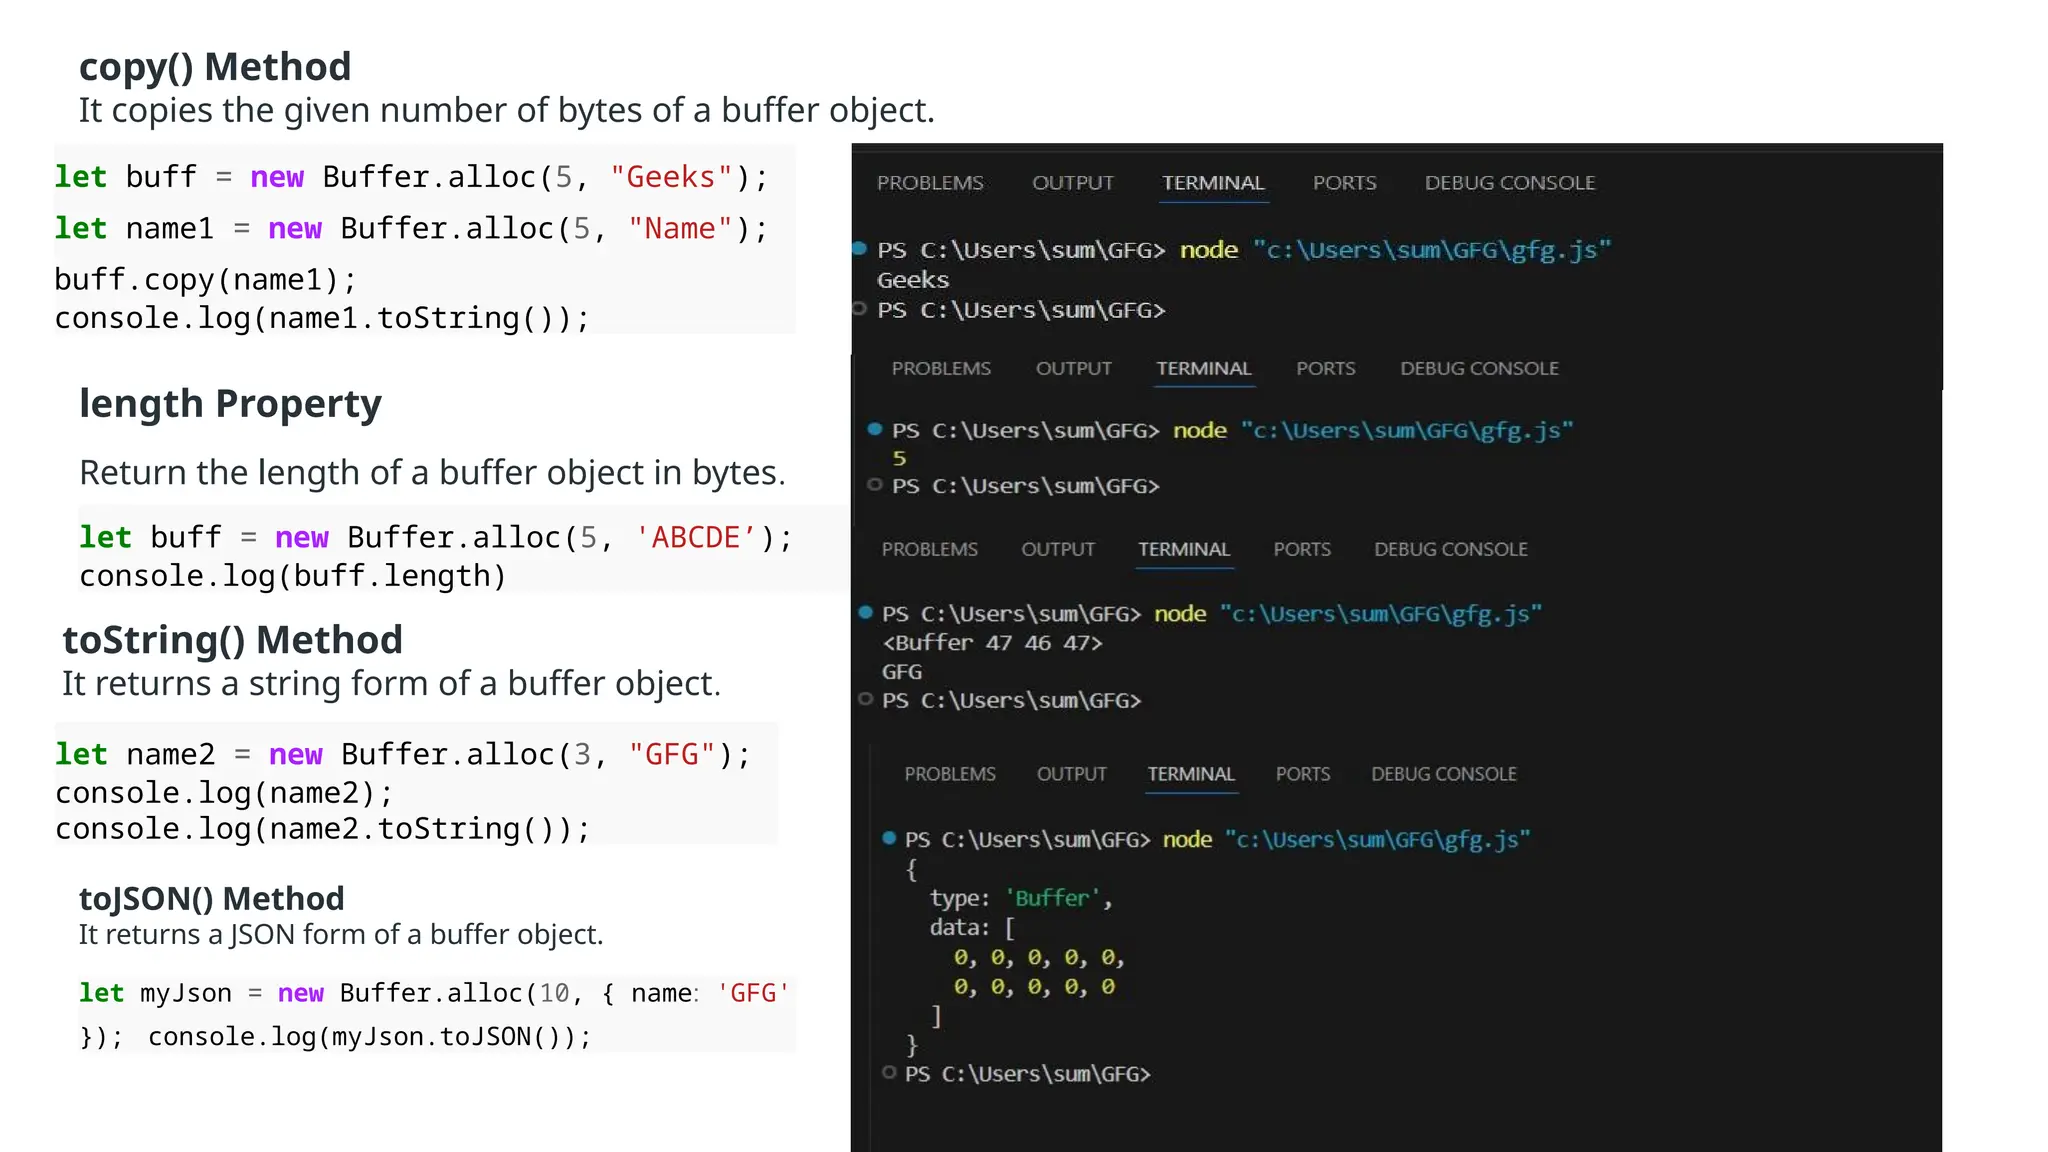Click hollow prompt marker below output 5
Image resolution: width=2048 pixels, height=1152 pixels.
tap(875, 485)
